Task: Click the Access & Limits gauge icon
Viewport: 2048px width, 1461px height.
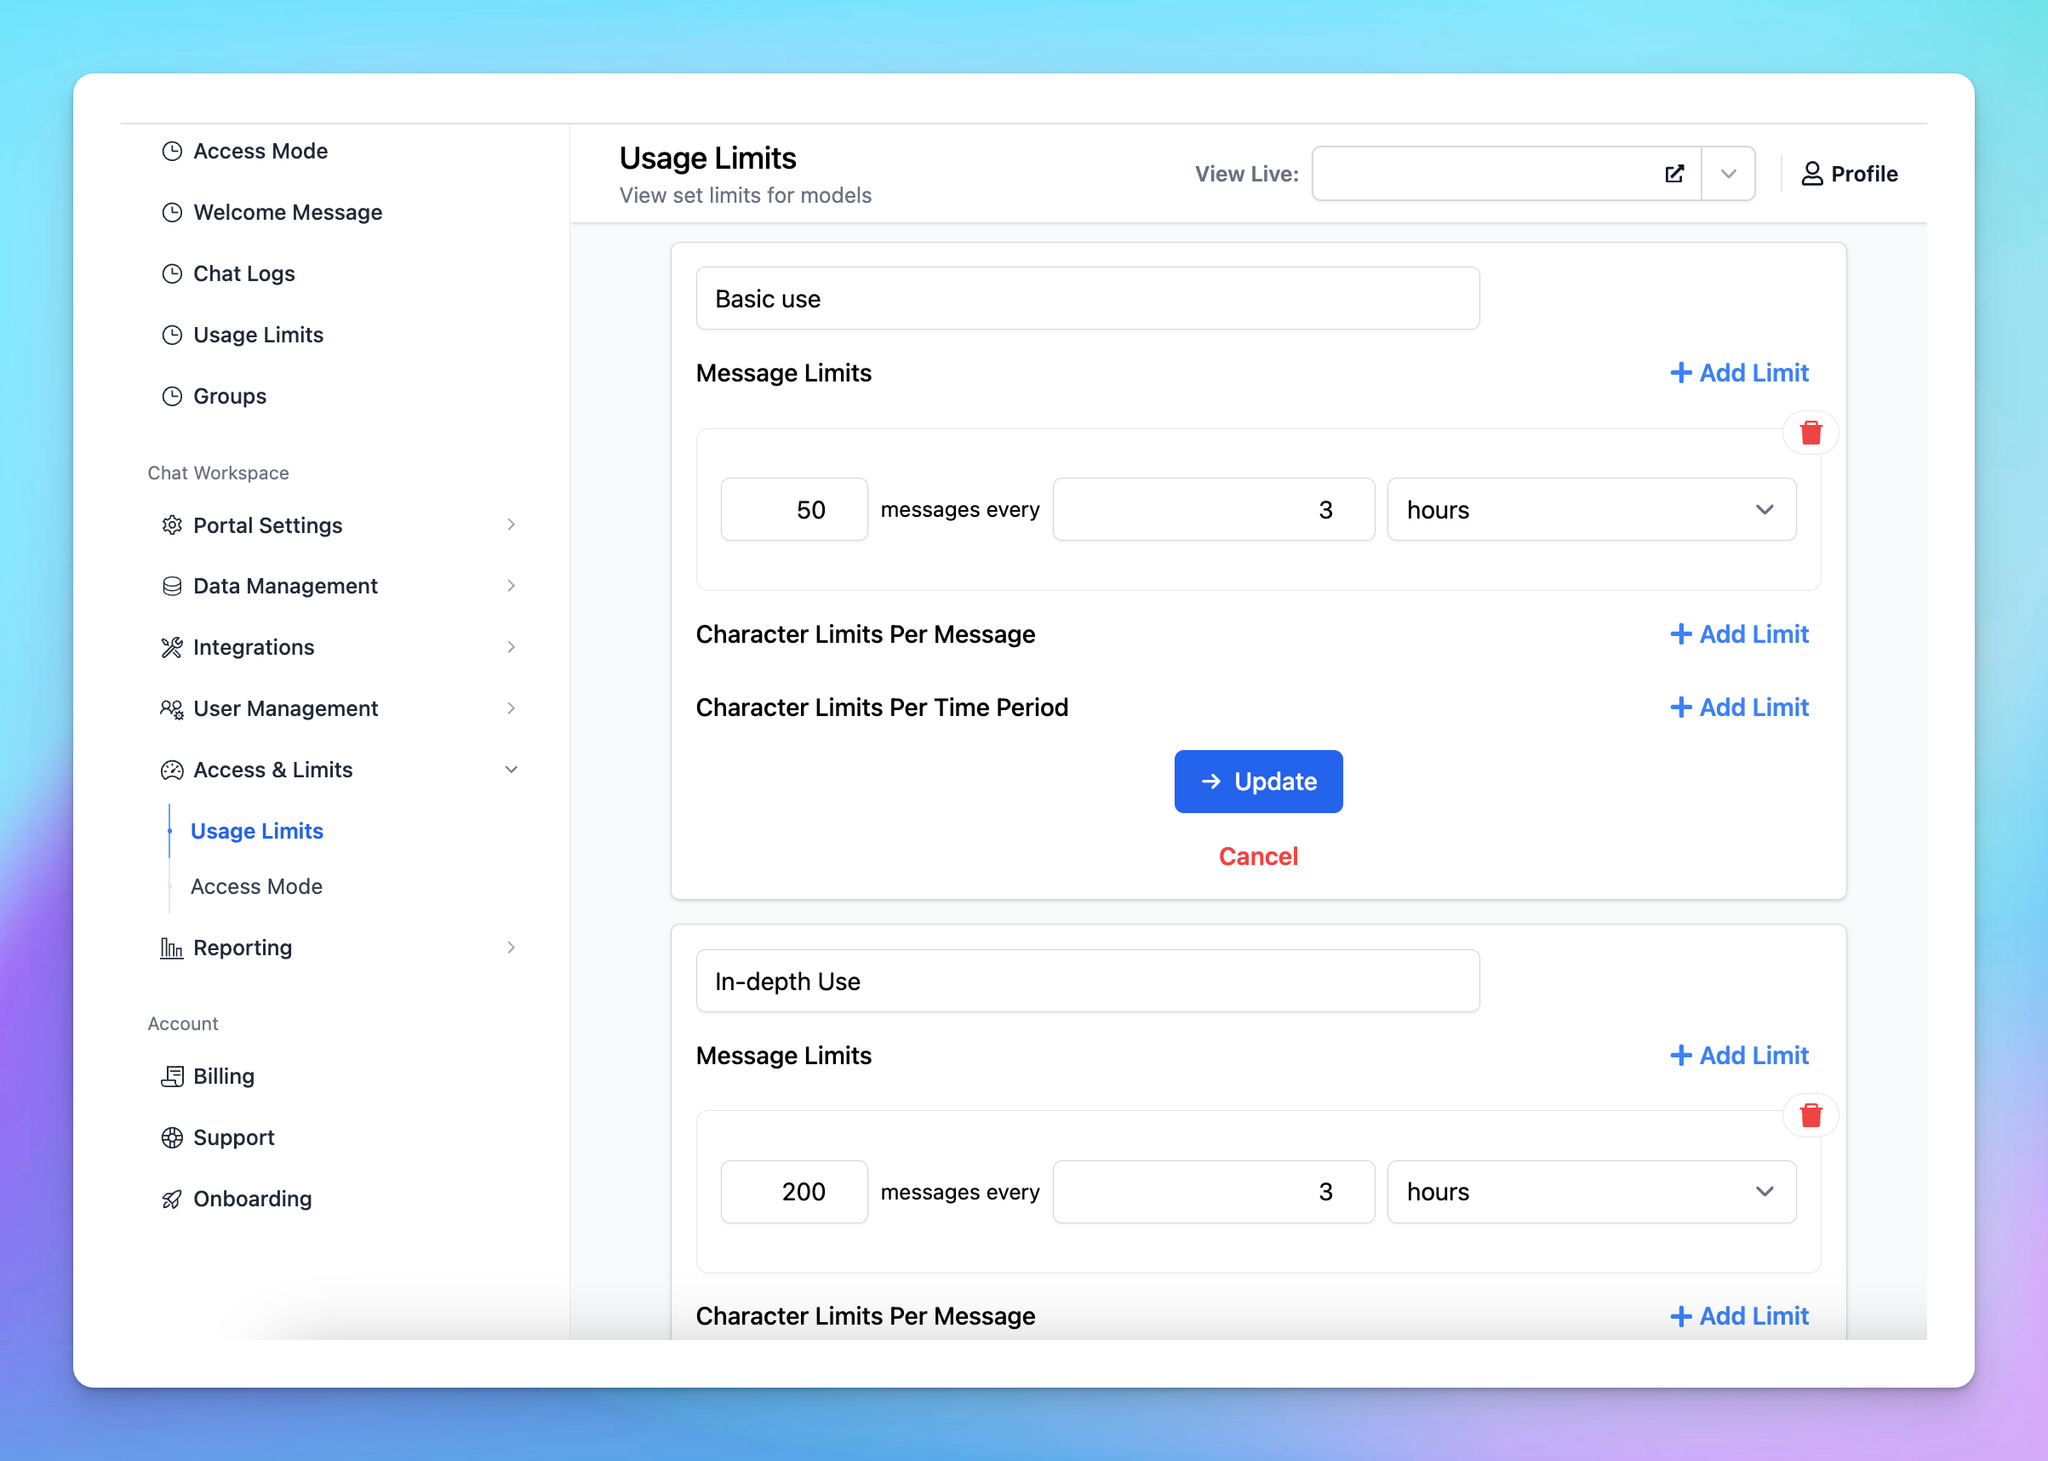Action: pyautogui.click(x=172, y=770)
